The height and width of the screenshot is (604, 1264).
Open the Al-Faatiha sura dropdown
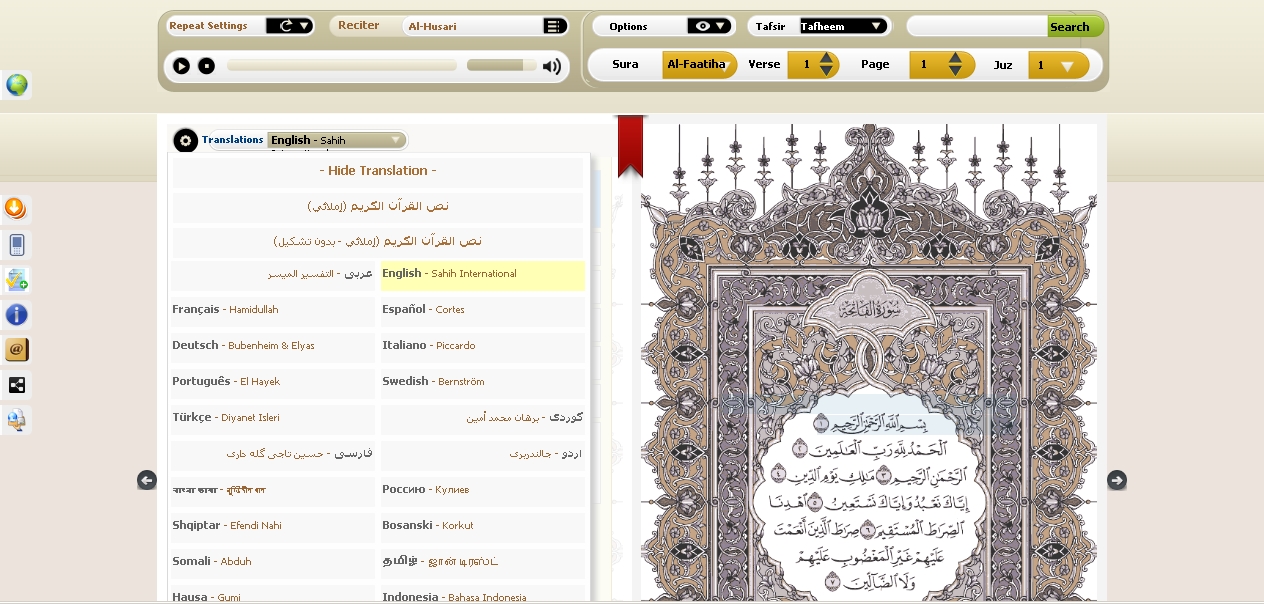point(700,65)
